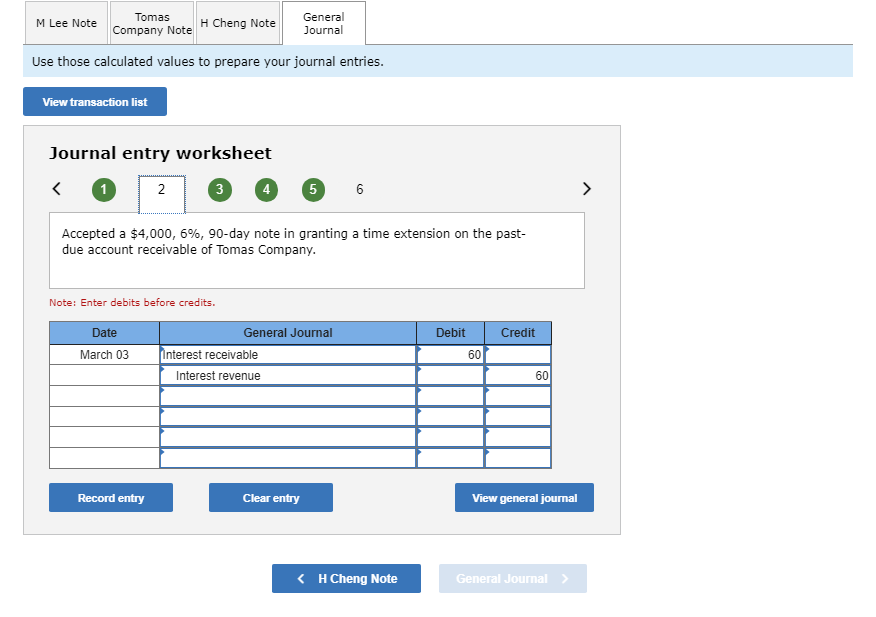876x617 pixels.
Task: Go to journal entry step 5
Action: click(313, 190)
